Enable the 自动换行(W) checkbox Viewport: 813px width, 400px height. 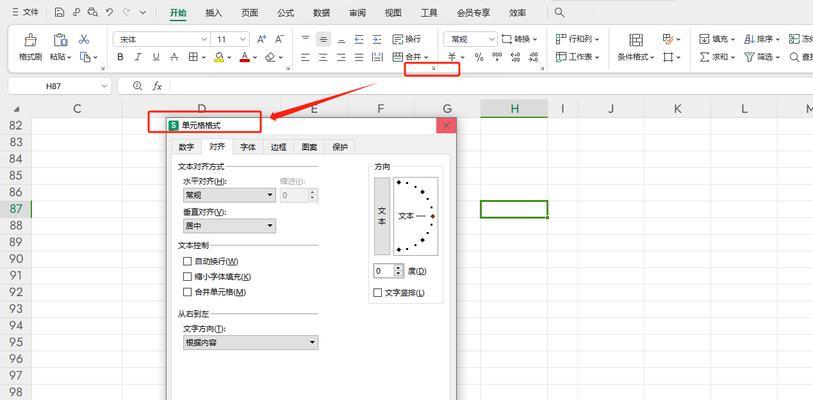point(188,261)
